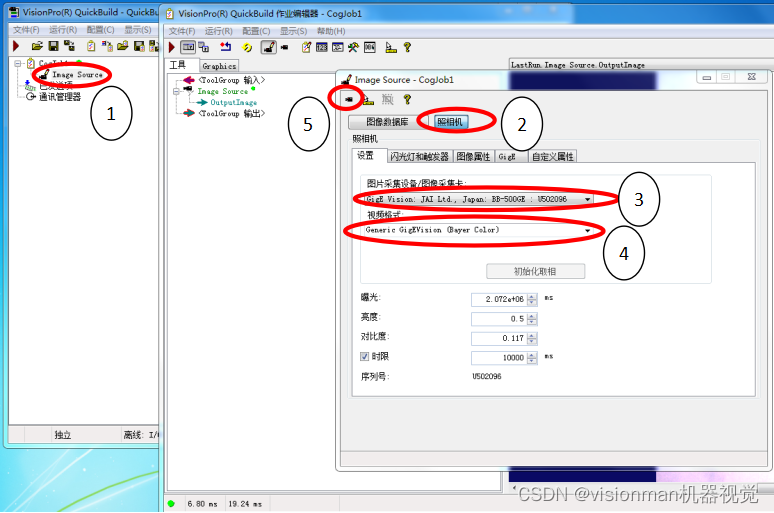Image resolution: width=774 pixels, height=513 pixels.
Task: Save QuickBuild application with floppy disk icon
Action: click(x=53, y=46)
